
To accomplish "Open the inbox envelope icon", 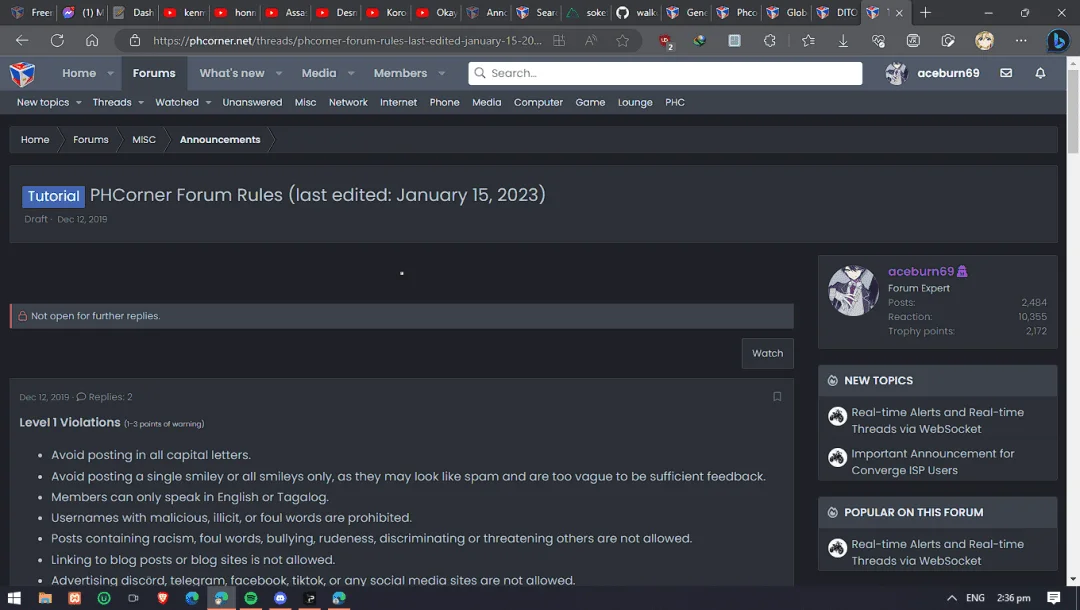I will [1006, 73].
